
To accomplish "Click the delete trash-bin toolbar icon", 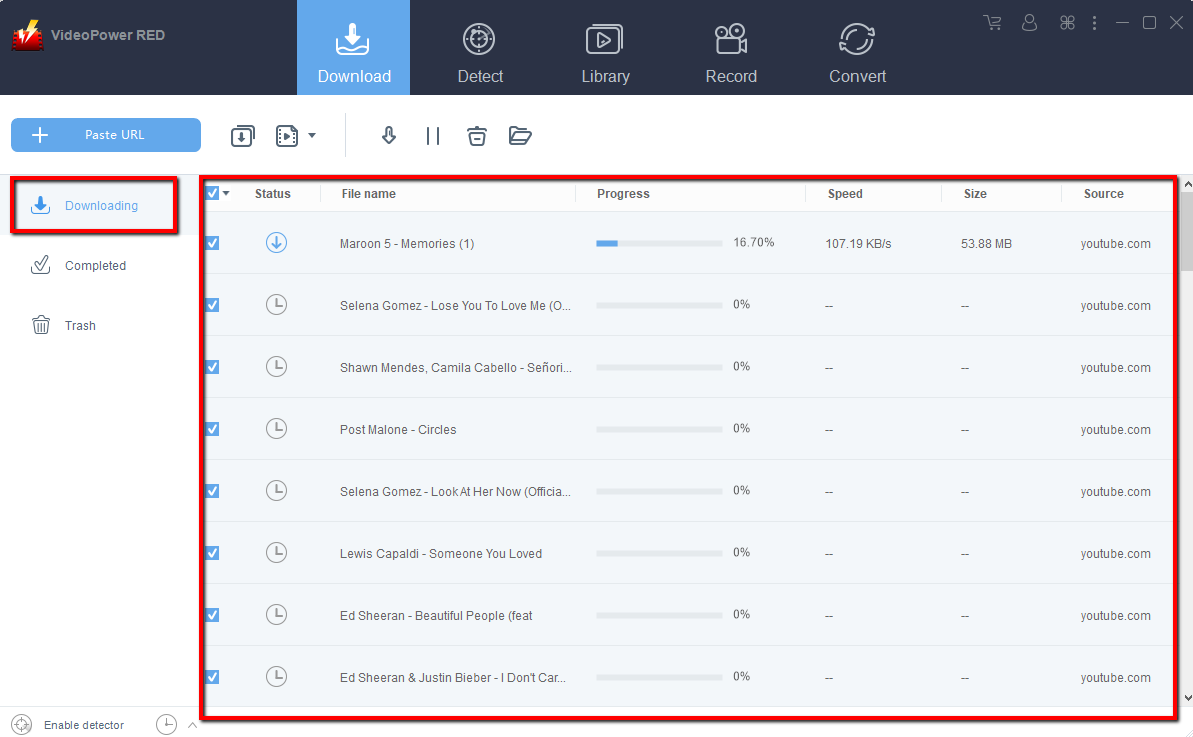I will click(x=477, y=136).
